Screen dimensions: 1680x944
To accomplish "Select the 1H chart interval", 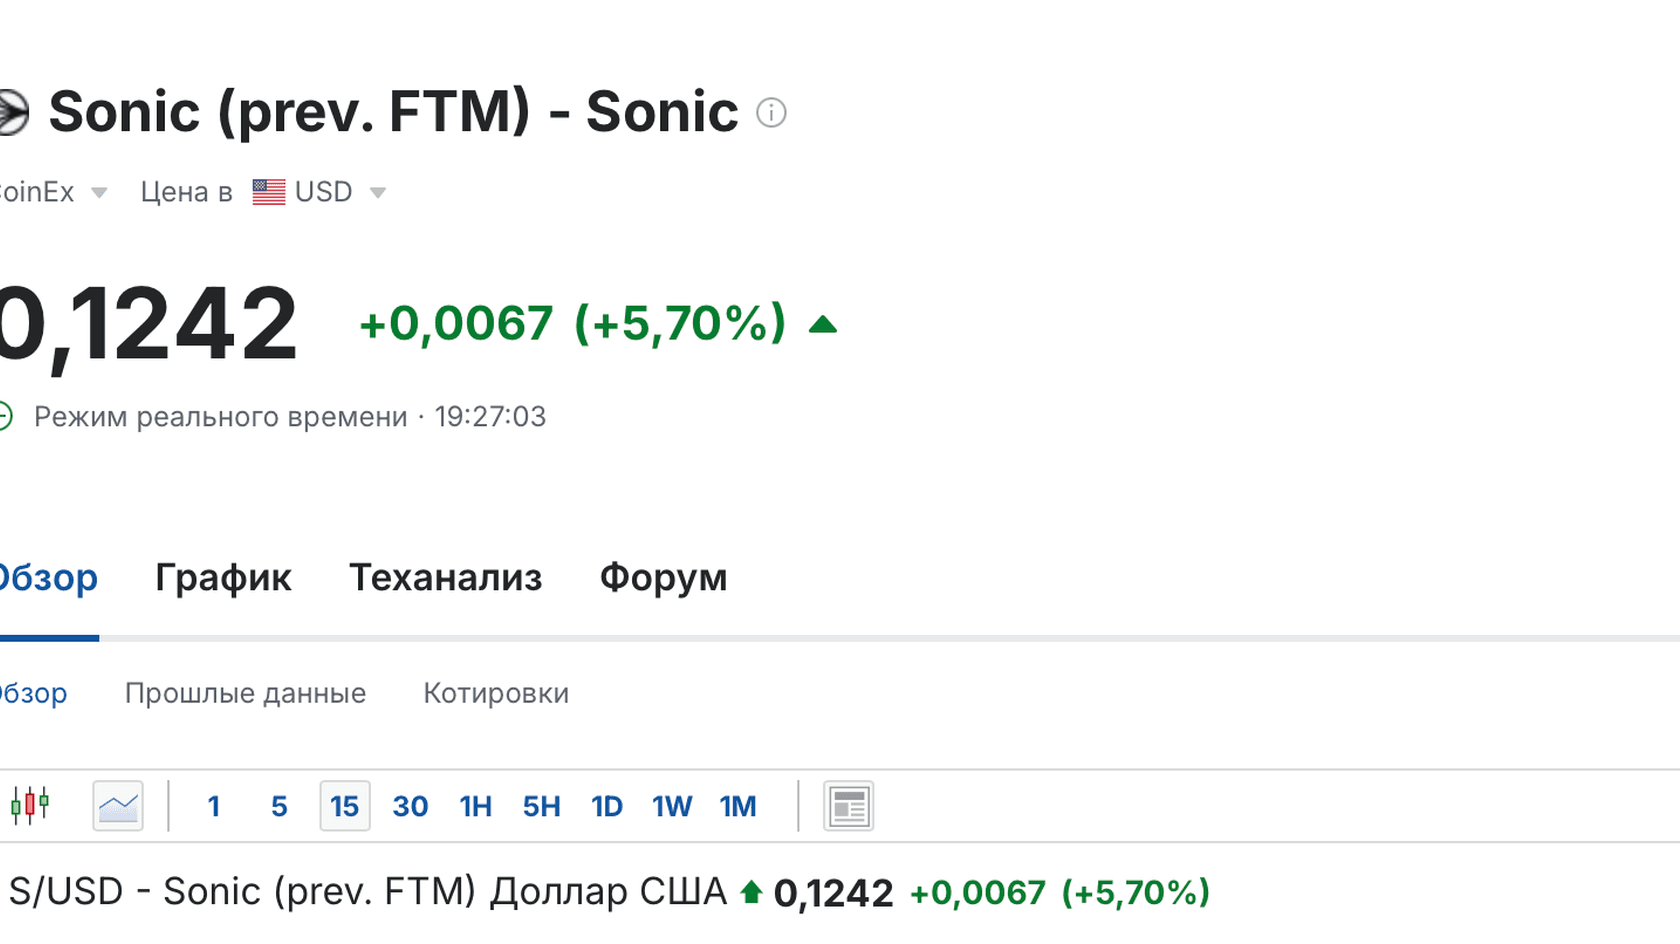I will 475,806.
